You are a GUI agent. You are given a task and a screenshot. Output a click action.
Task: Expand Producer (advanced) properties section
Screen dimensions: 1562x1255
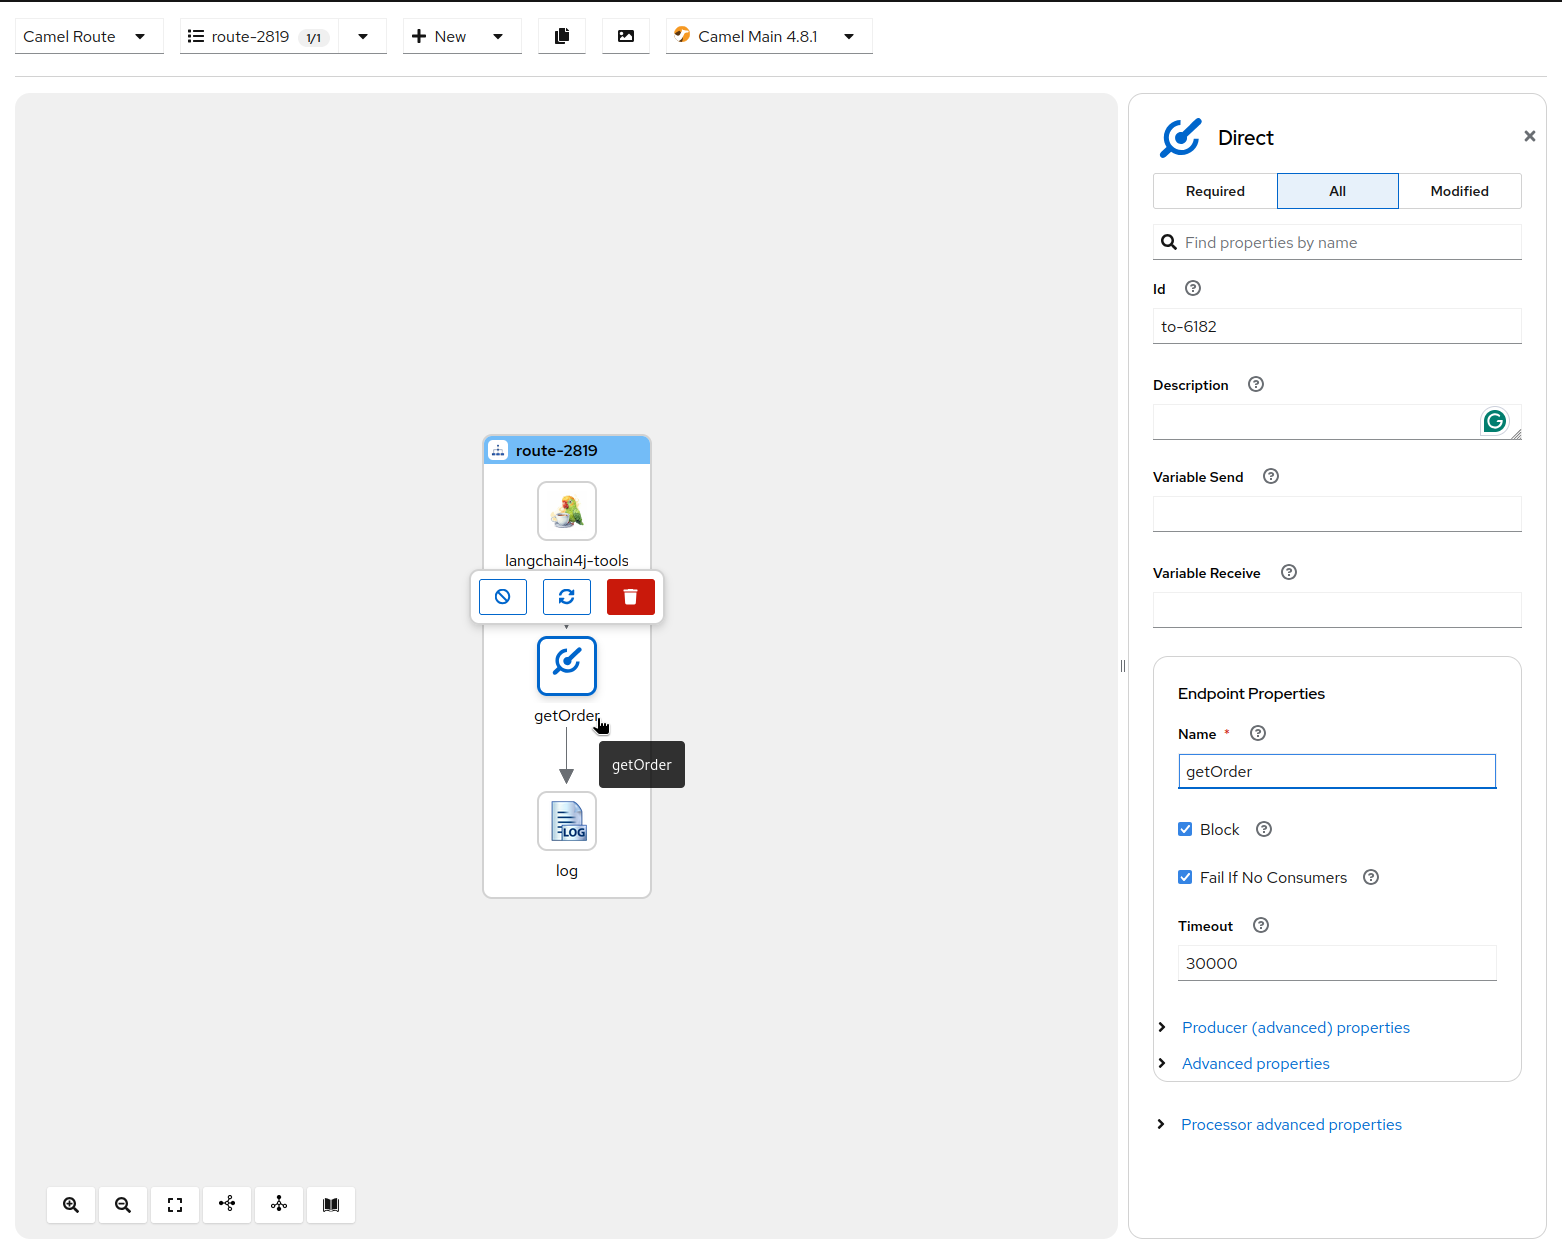pos(1295,1027)
